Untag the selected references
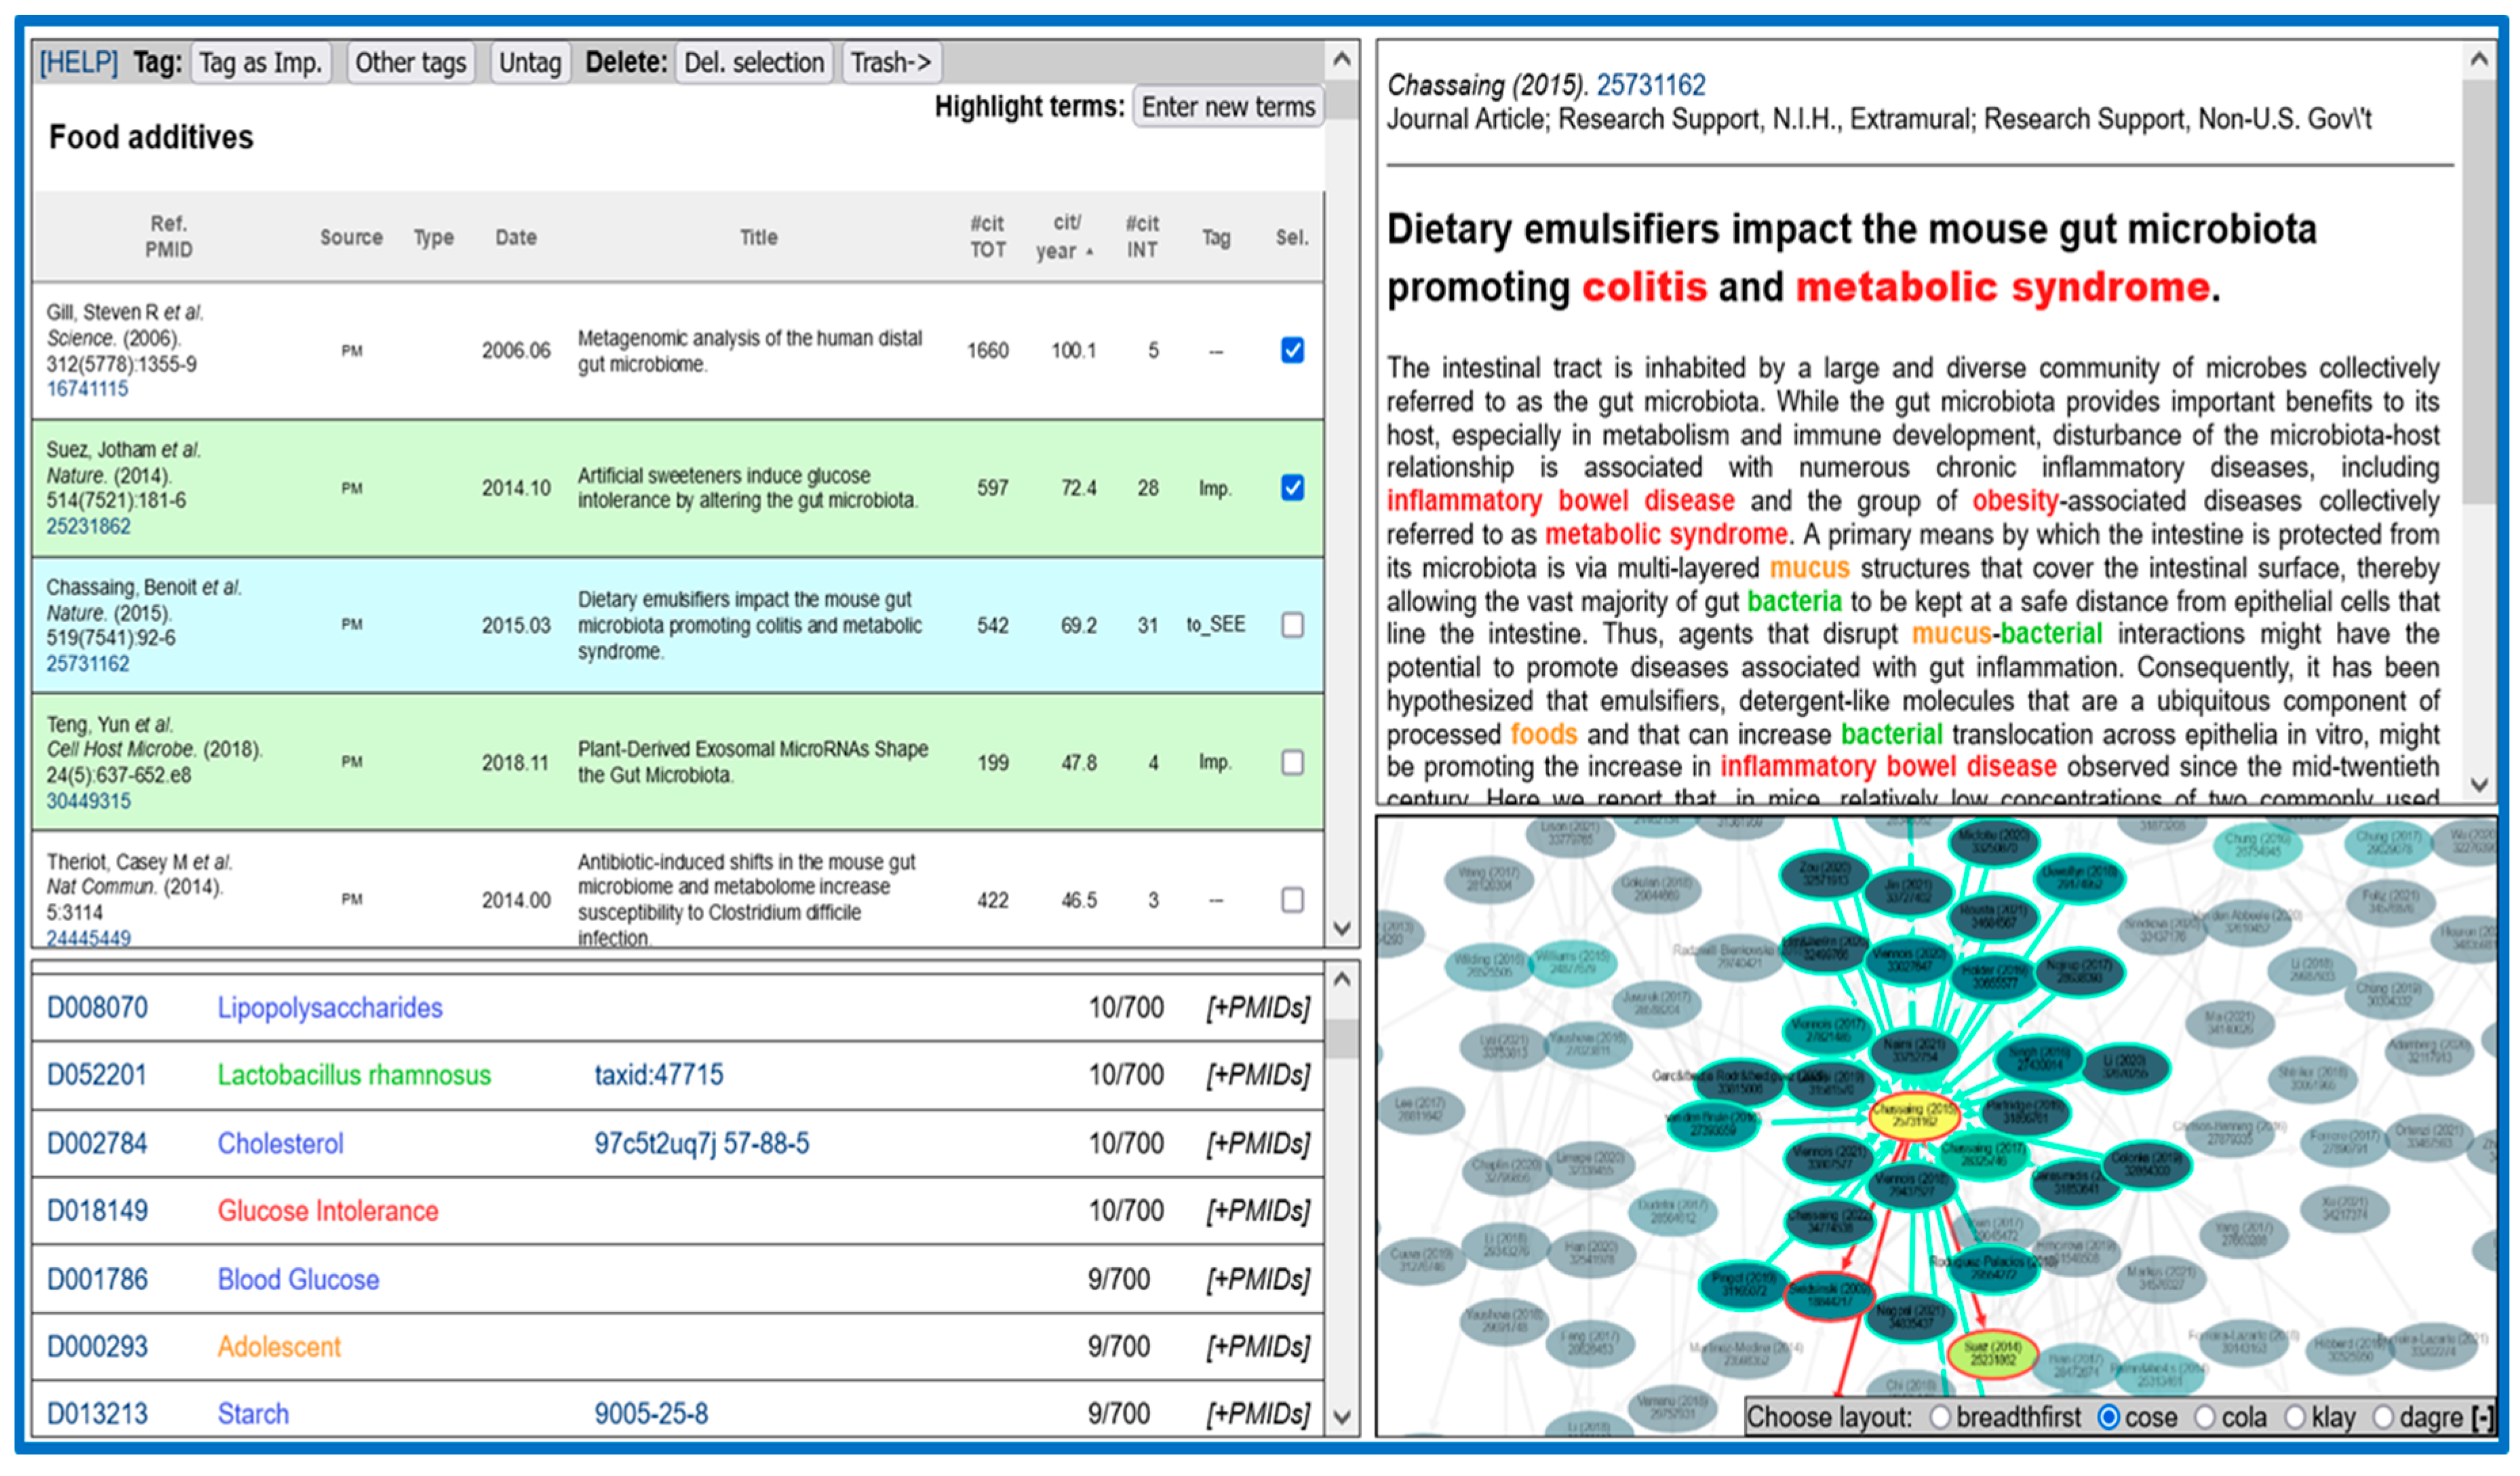 pyautogui.click(x=529, y=62)
